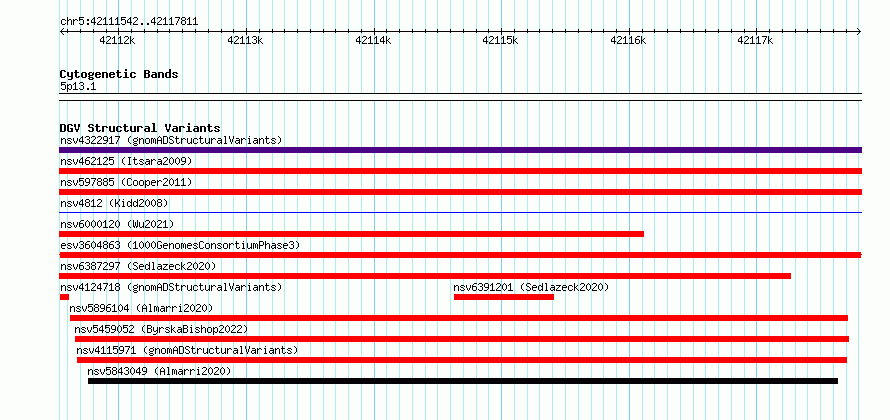This screenshot has height=420, width=890.
Task: Click the chr5:42111542..42117811 region label
Action: pos(129,22)
